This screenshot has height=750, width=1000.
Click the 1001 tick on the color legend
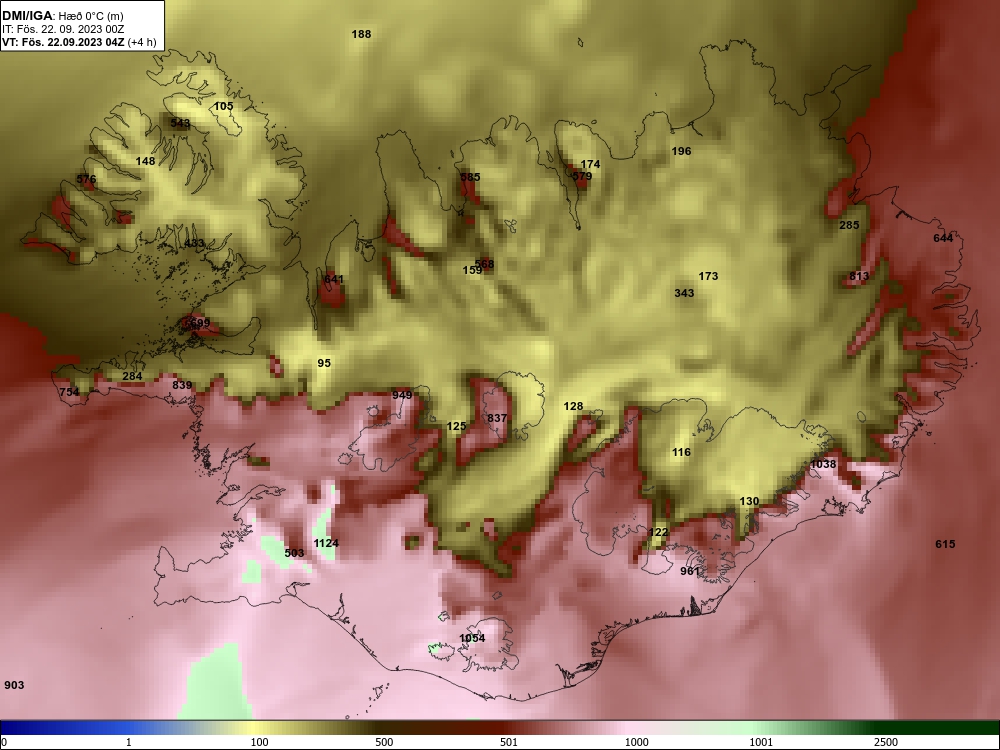pos(761,742)
